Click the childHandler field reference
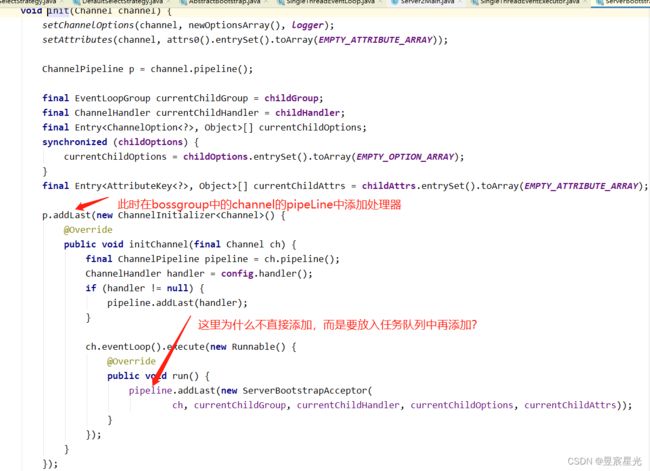This screenshot has width=650, height=471. pyautogui.click(x=308, y=113)
